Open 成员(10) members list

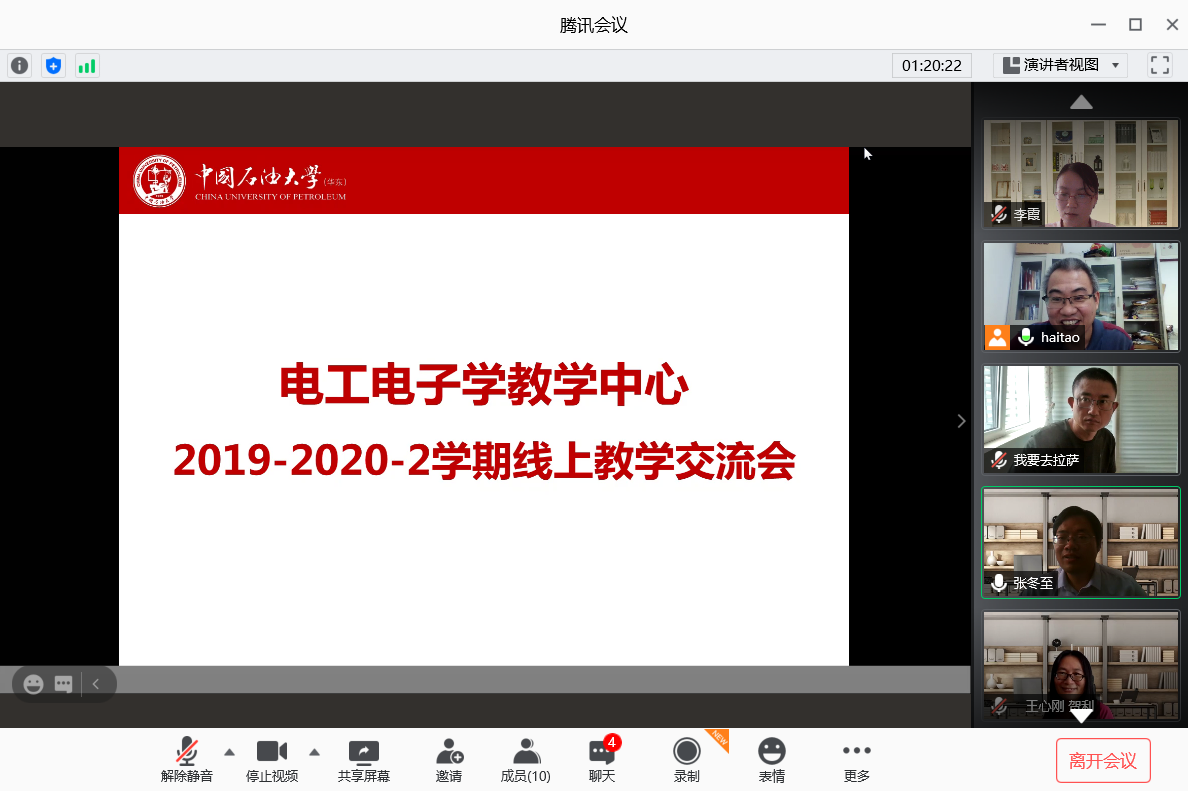pos(525,760)
